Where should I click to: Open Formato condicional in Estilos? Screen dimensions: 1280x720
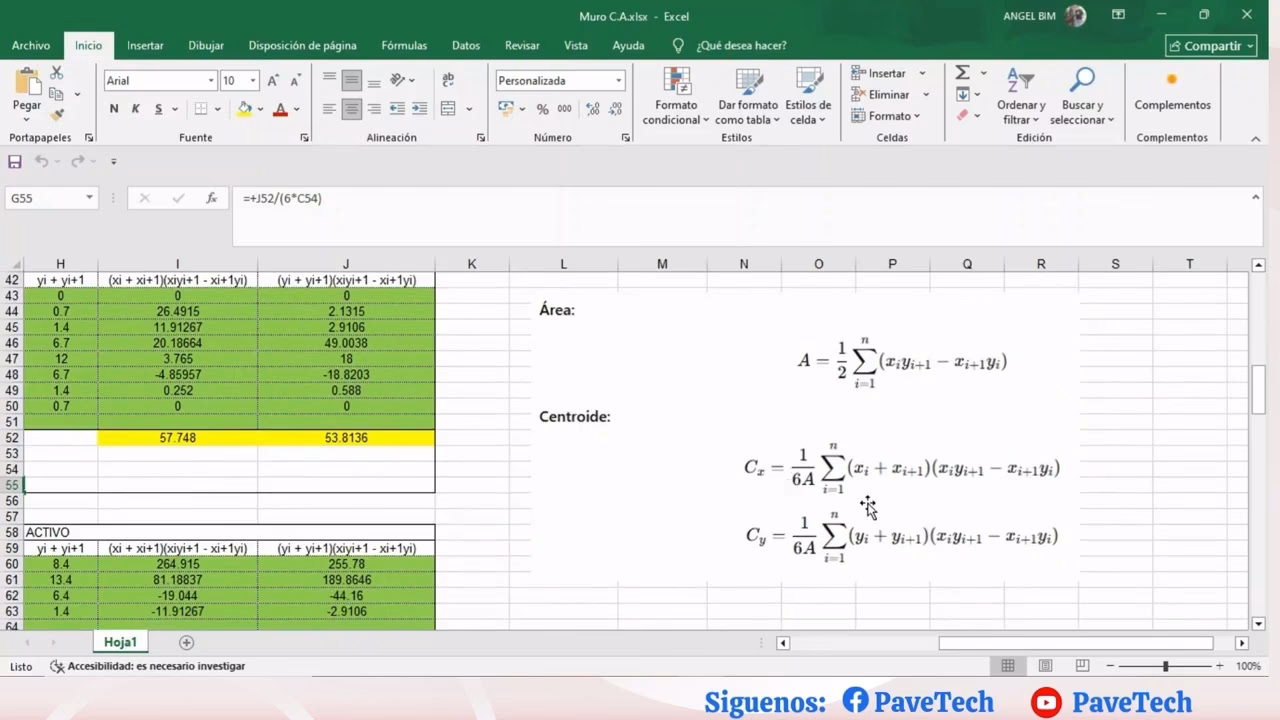pyautogui.click(x=676, y=97)
